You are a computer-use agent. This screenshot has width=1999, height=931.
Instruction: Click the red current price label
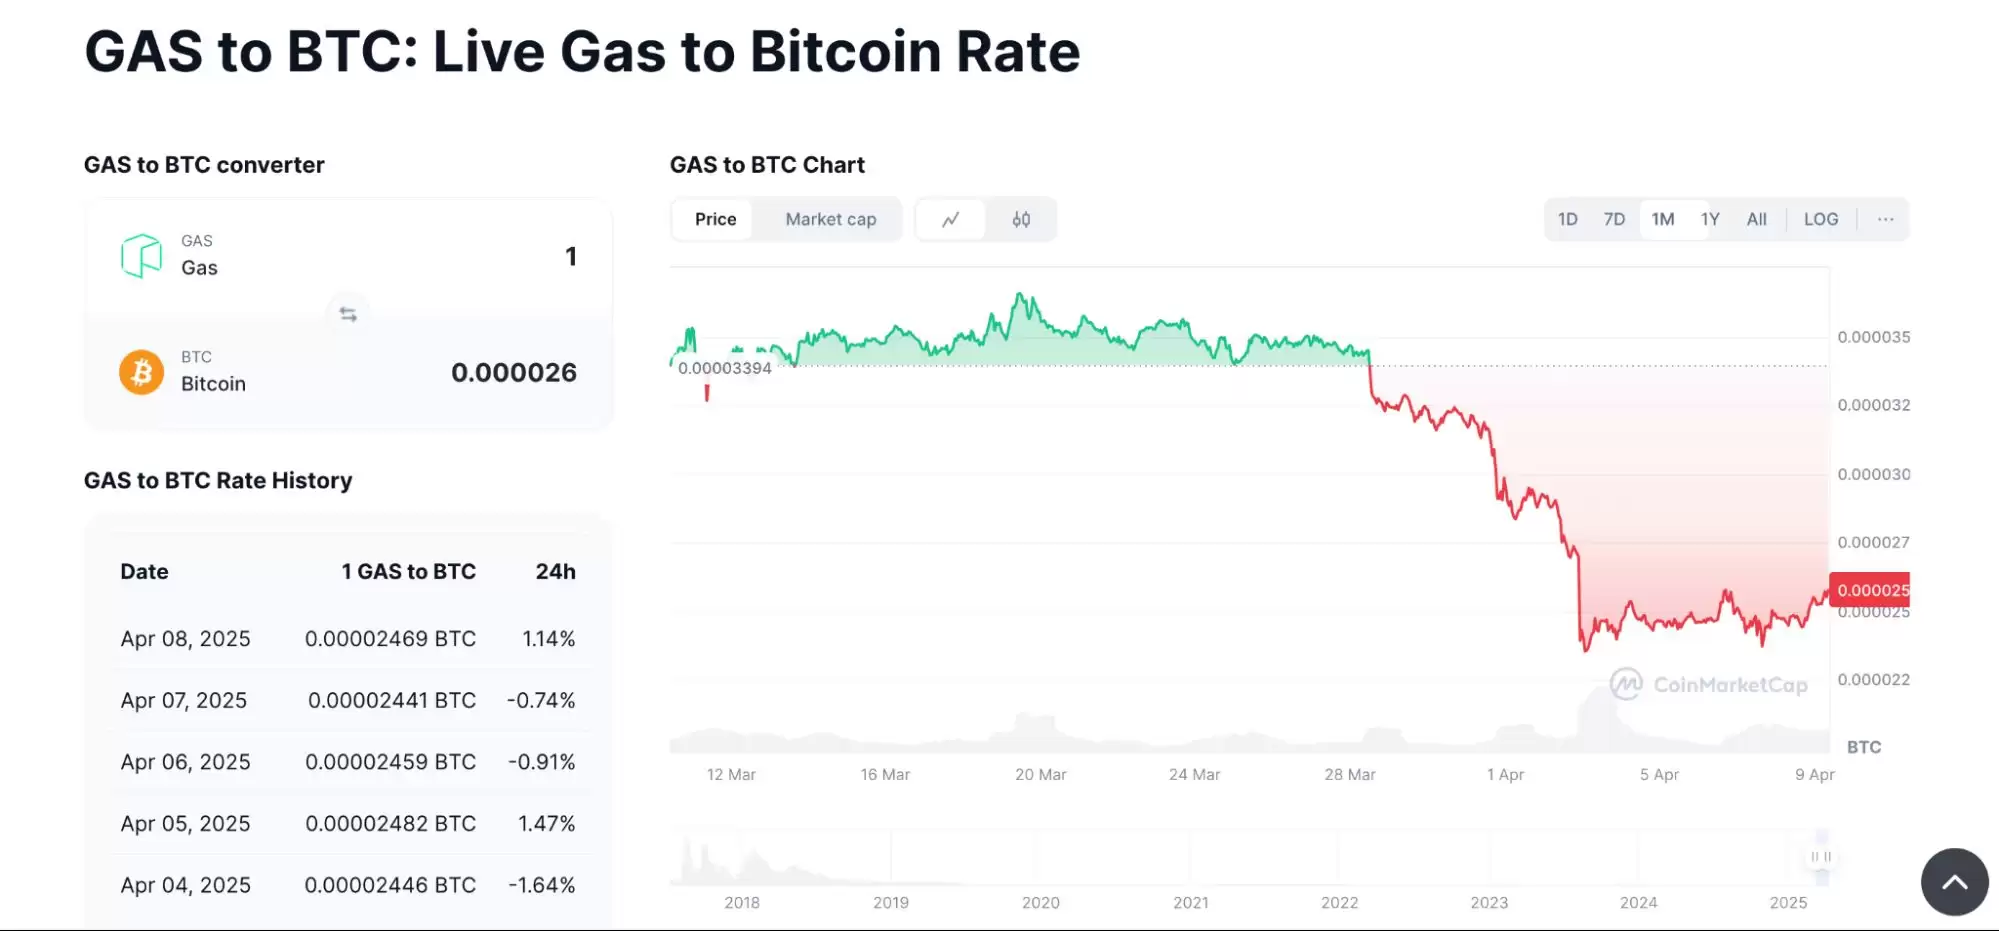pyautogui.click(x=1869, y=590)
